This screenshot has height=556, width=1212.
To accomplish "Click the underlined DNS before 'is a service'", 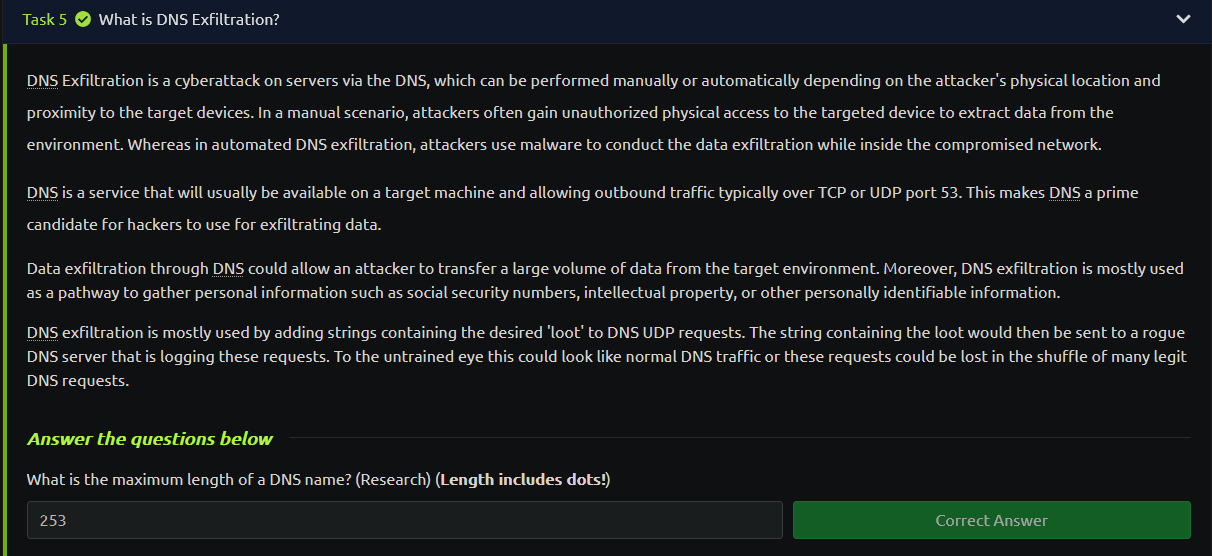I will point(42,192).
